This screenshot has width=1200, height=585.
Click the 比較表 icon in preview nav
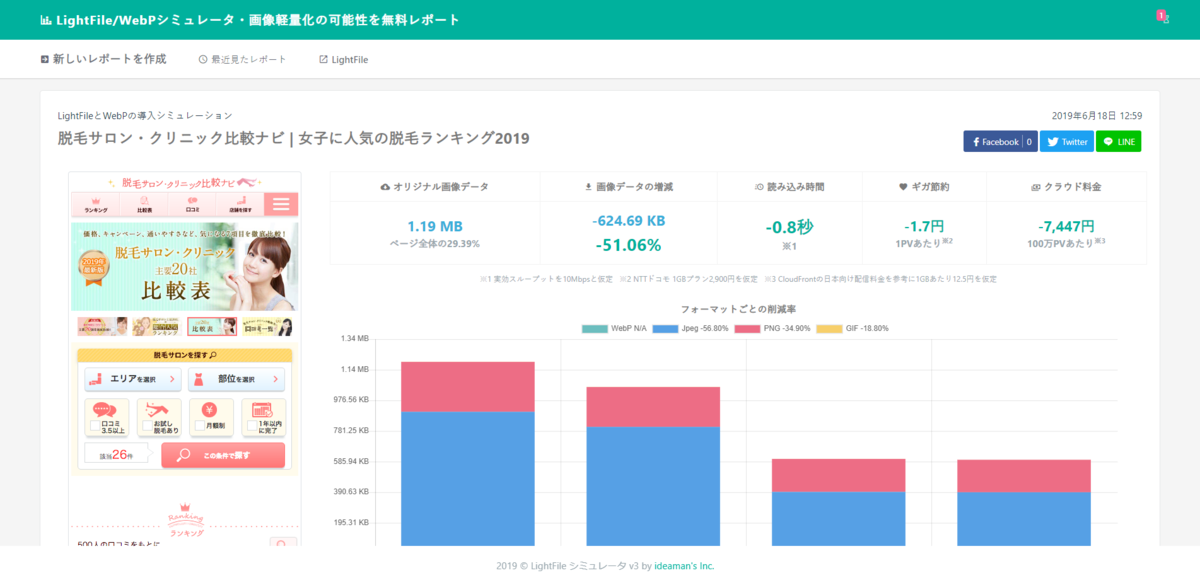[x=144, y=200]
